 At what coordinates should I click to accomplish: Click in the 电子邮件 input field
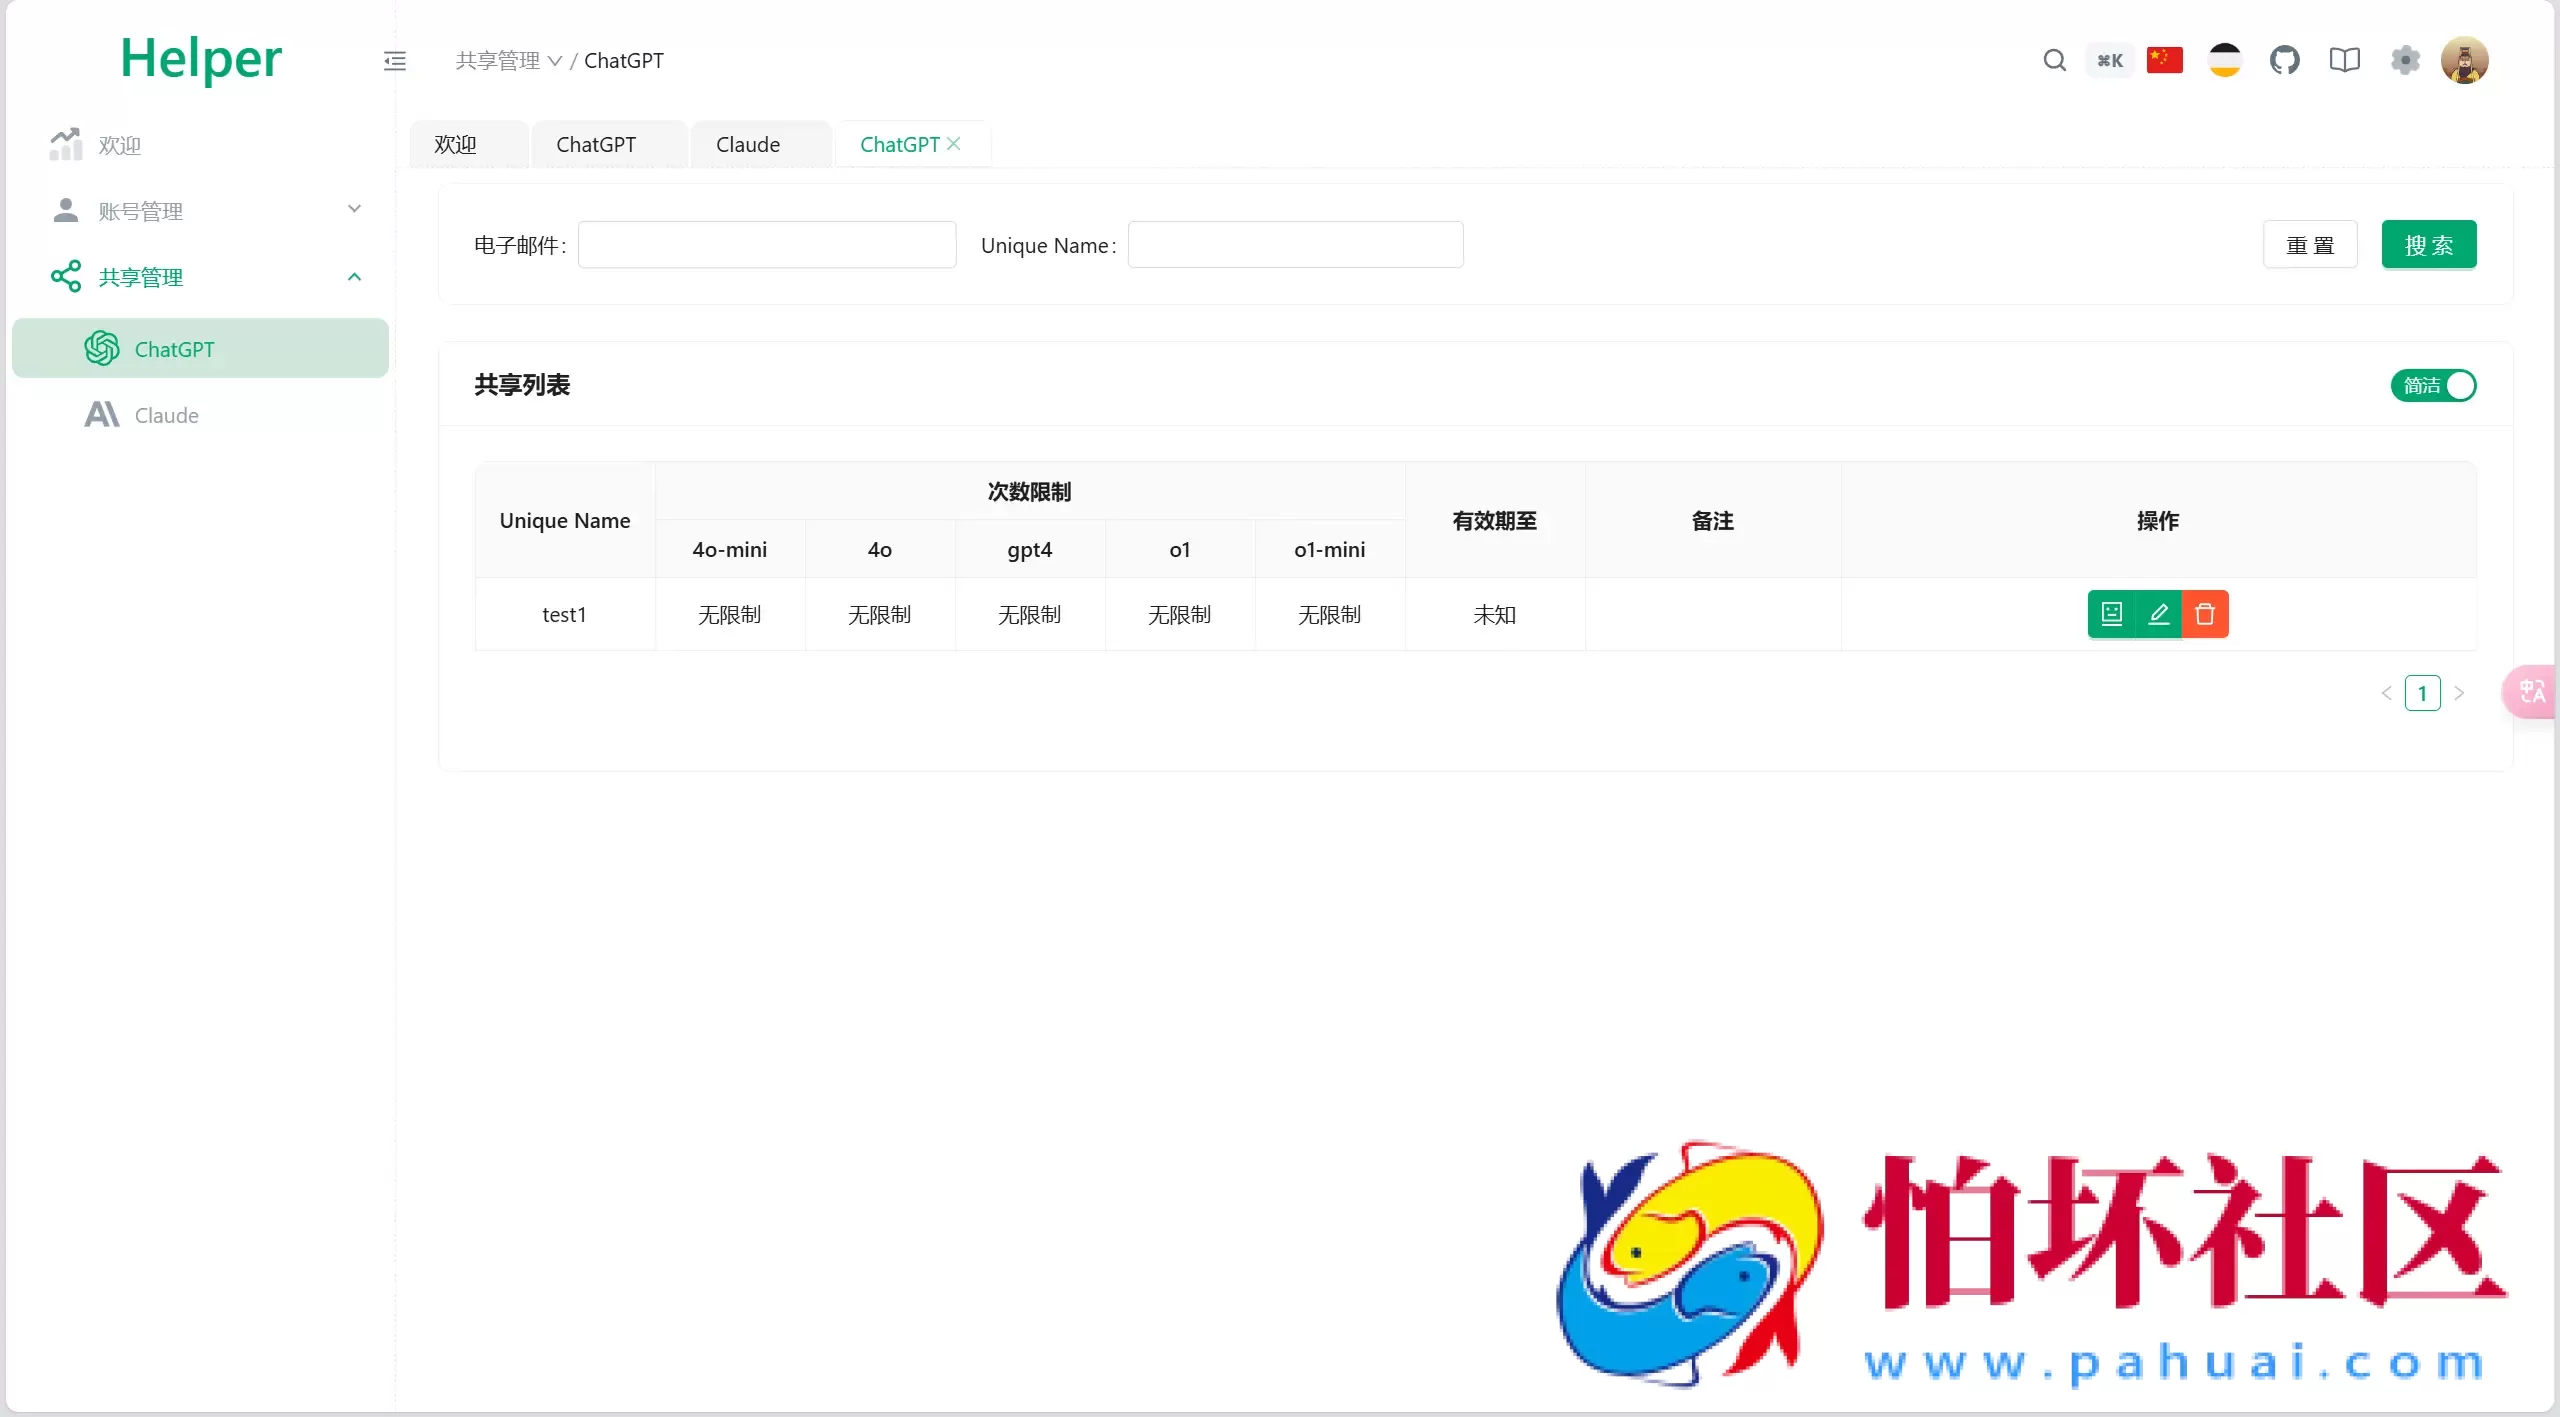(766, 244)
